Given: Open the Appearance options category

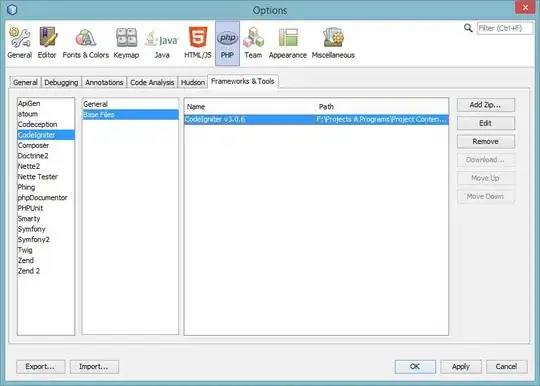Looking at the screenshot, I should pyautogui.click(x=288, y=43).
